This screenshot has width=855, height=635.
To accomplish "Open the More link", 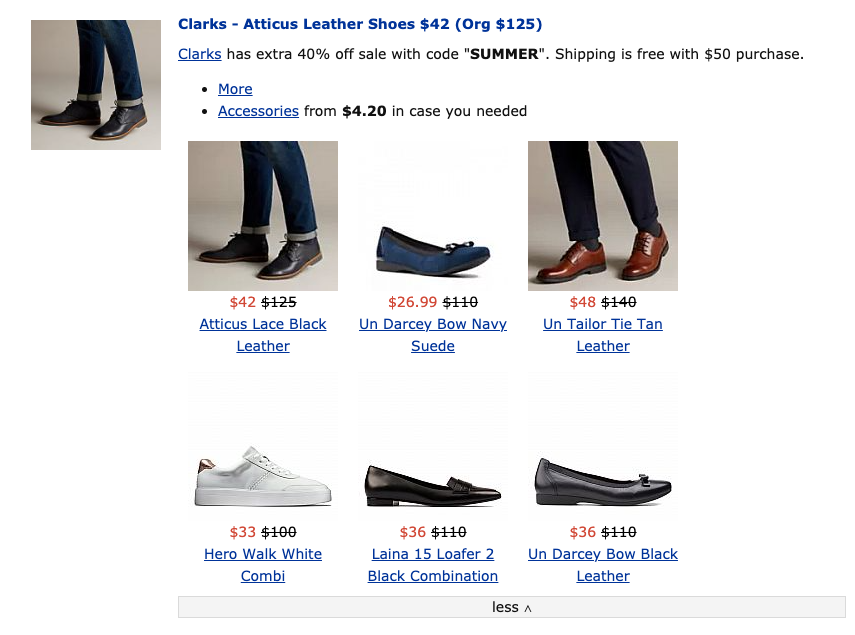I will [235, 89].
